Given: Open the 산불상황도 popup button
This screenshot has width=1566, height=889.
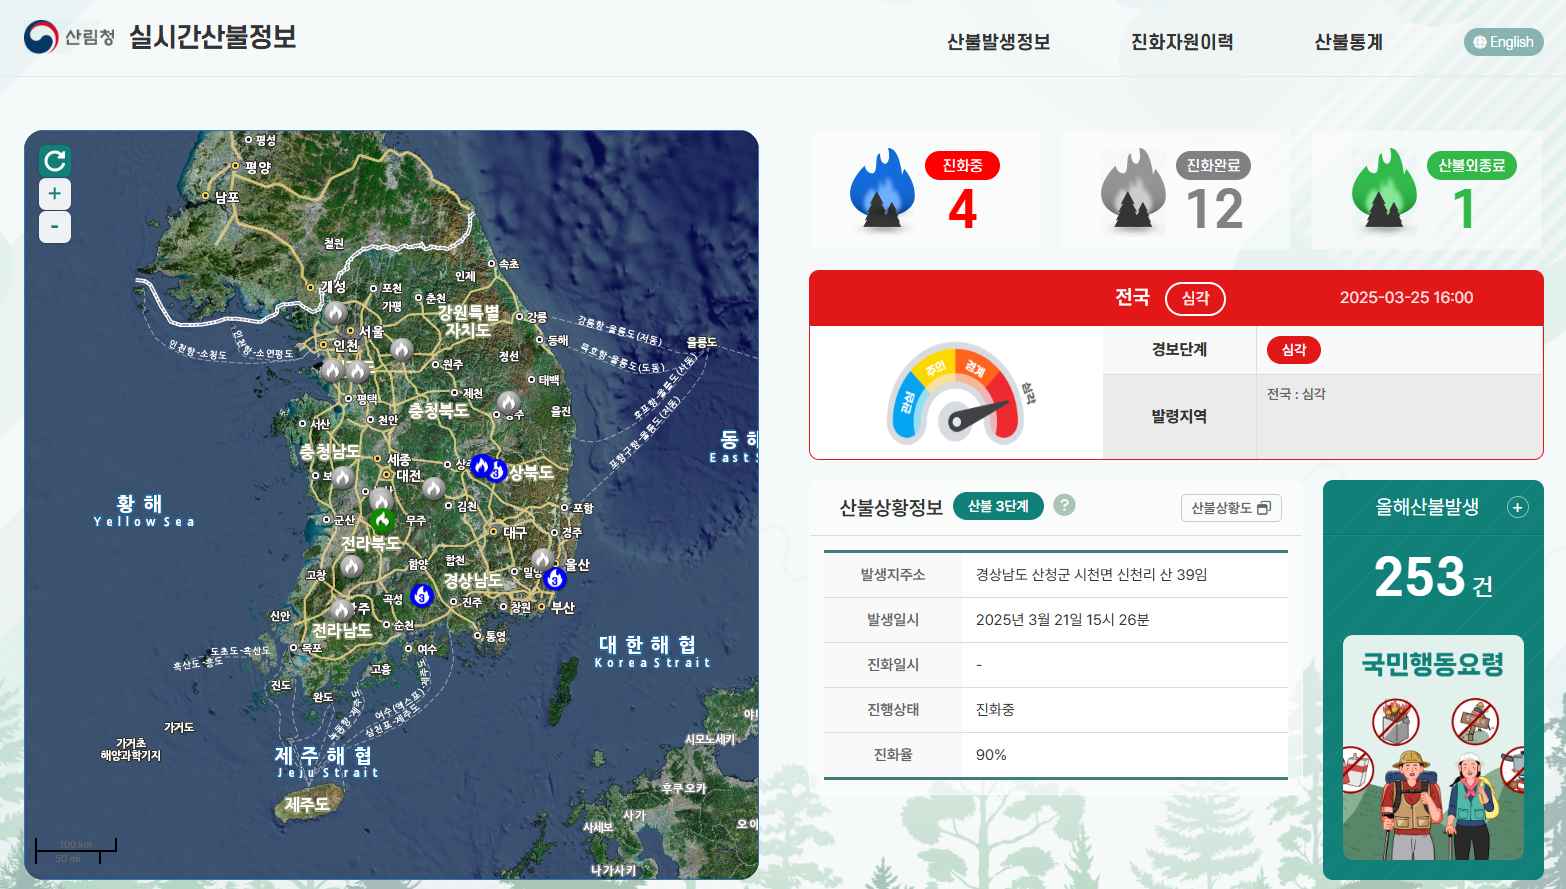Looking at the screenshot, I should [x=1231, y=508].
